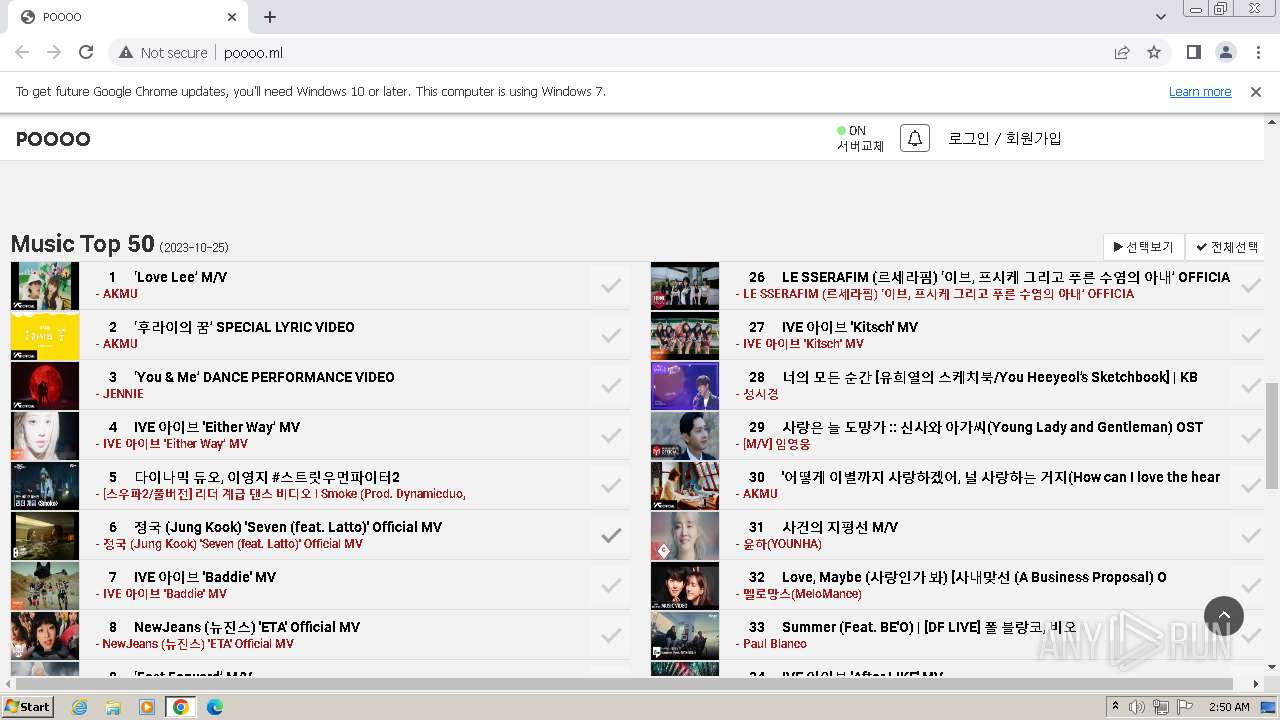This screenshot has height=720, width=1280.
Task: Uncheck Jung Kook 'Seven' row checkmark
Action: [x=611, y=535]
